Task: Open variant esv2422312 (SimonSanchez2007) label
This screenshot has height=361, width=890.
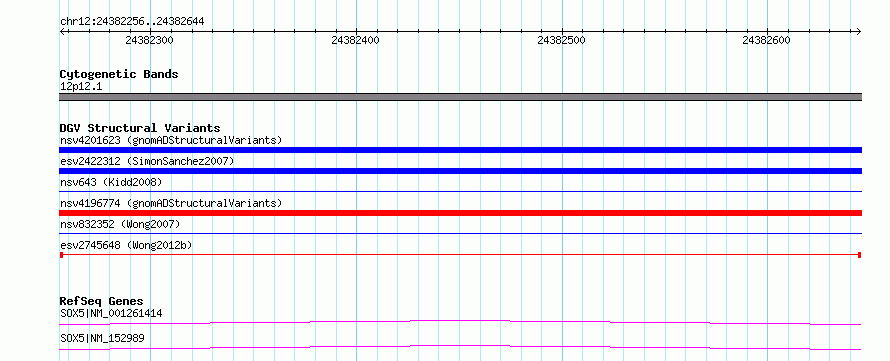Action: click(147, 161)
